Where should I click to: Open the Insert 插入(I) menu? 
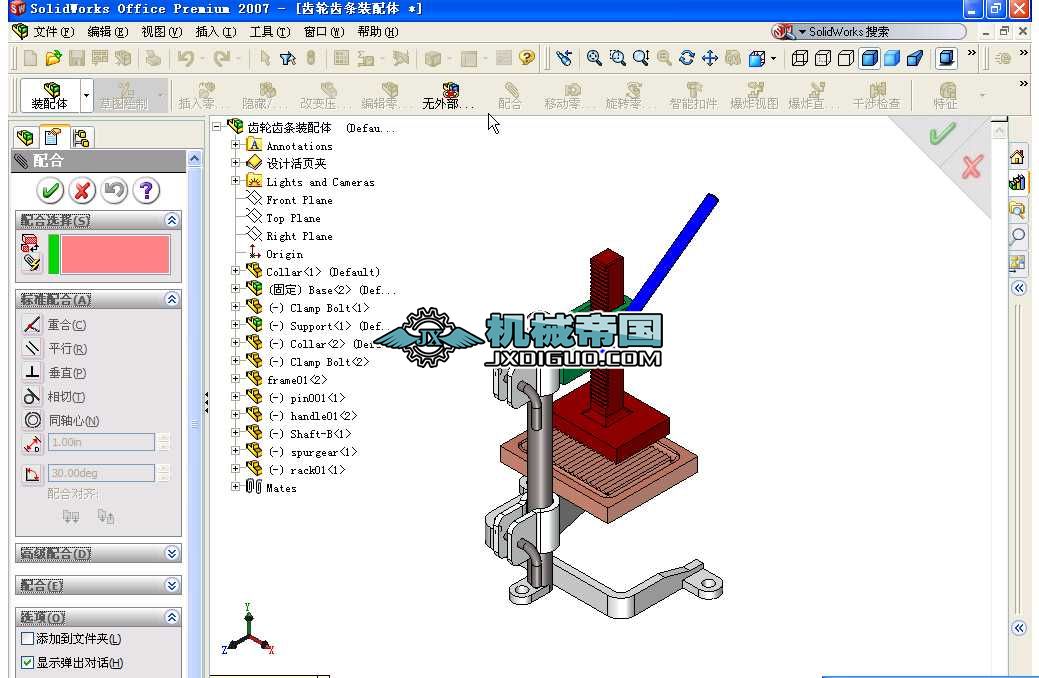(x=216, y=32)
